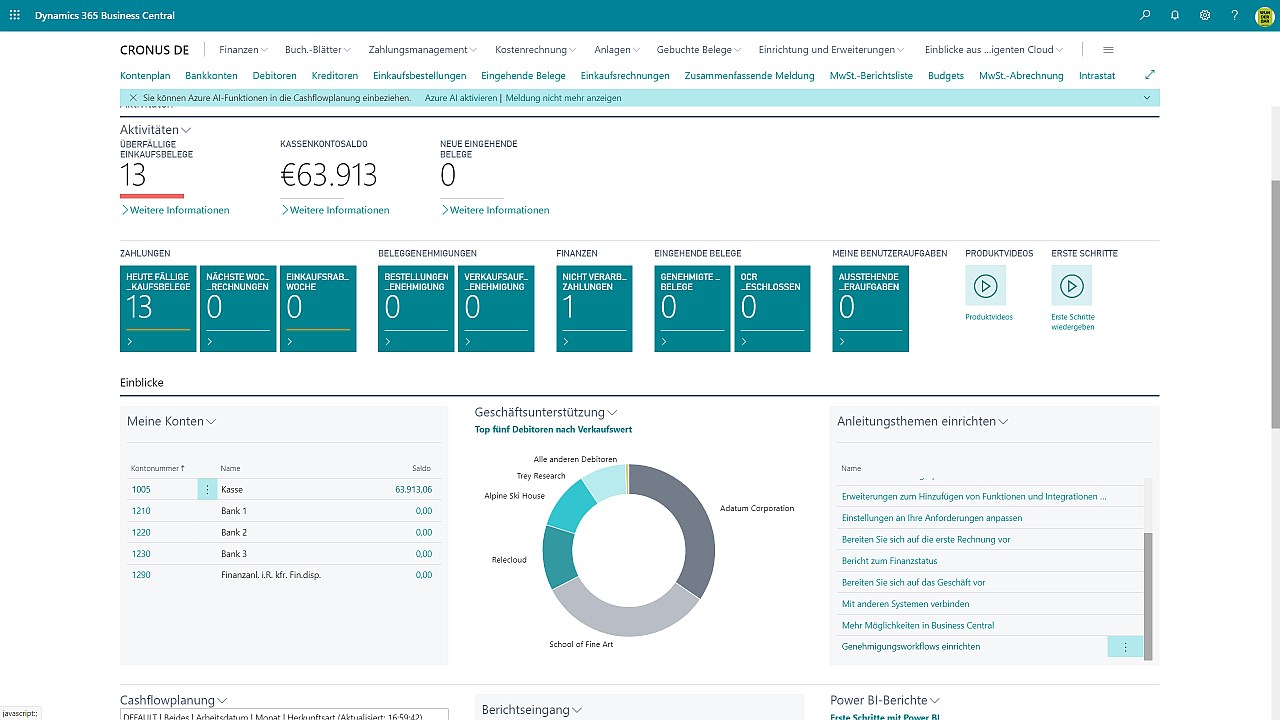Expand Einrichtung und Erweiterungen menu
1280x720 pixels.
coord(832,50)
